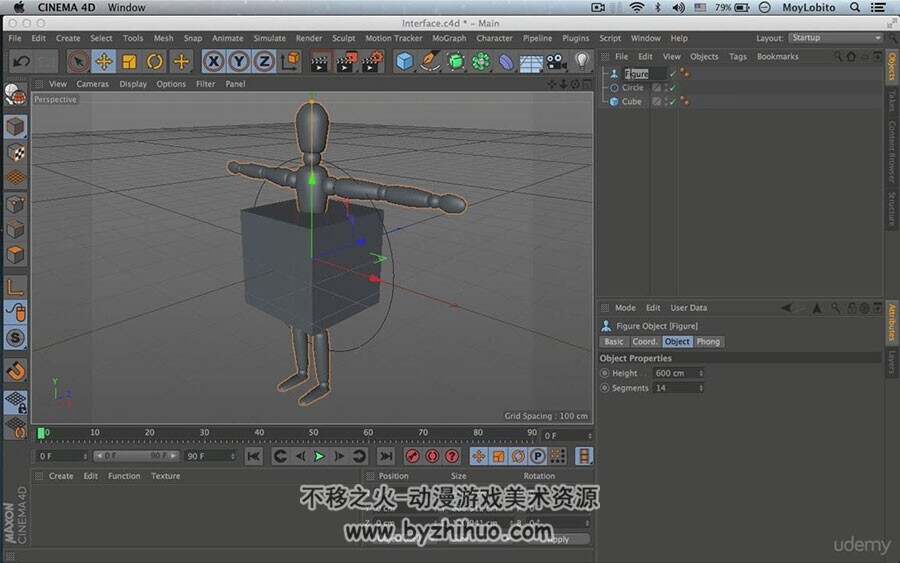Open the Layout Startup dropdown
900x563 pixels.
[835, 38]
